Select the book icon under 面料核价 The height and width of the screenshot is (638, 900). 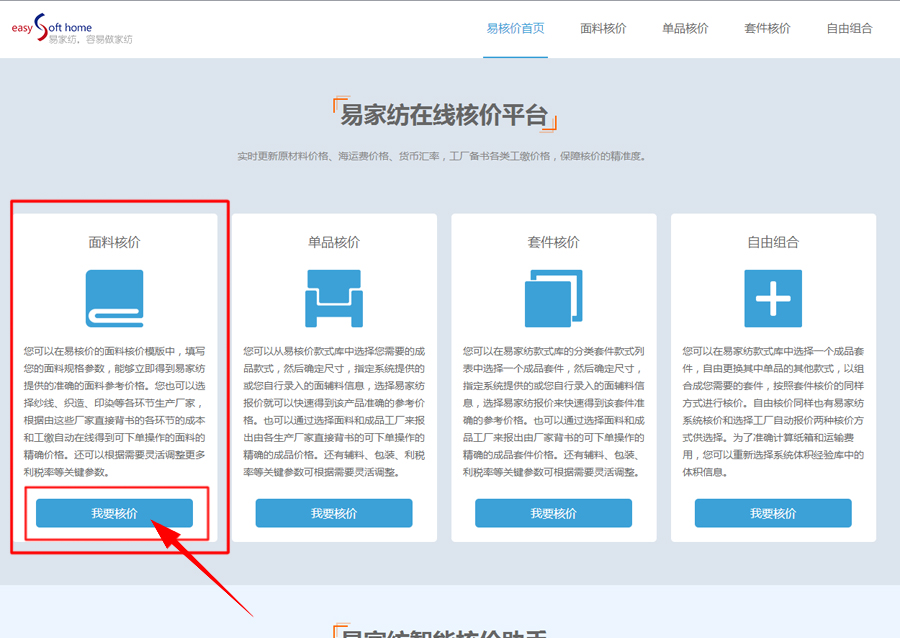pyautogui.click(x=114, y=298)
